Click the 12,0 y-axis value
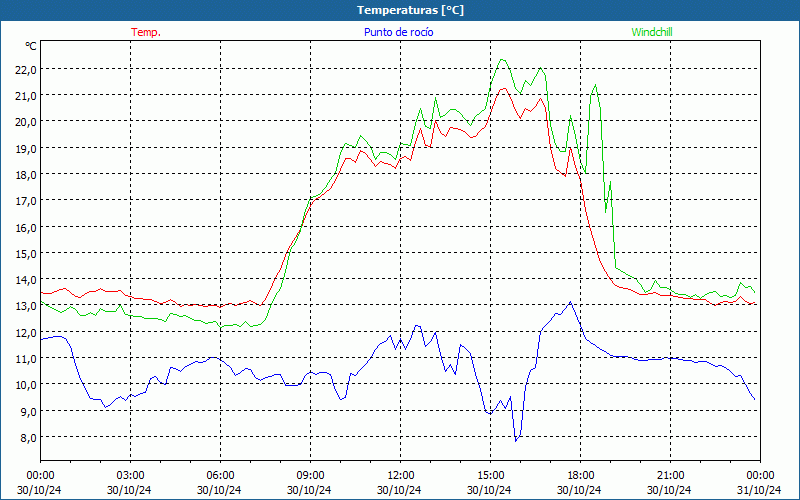 pos(26,332)
